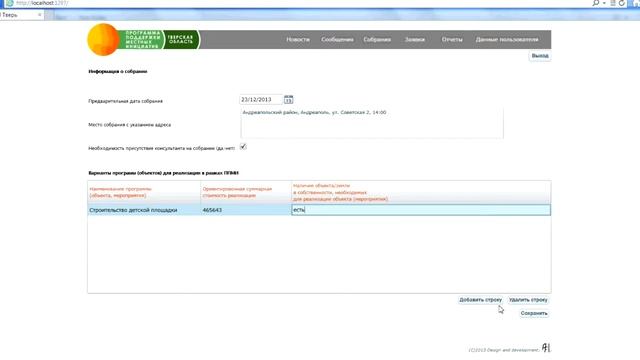Select the Тверь browser tab
Viewport: 640px width, 360px height.
point(20,15)
